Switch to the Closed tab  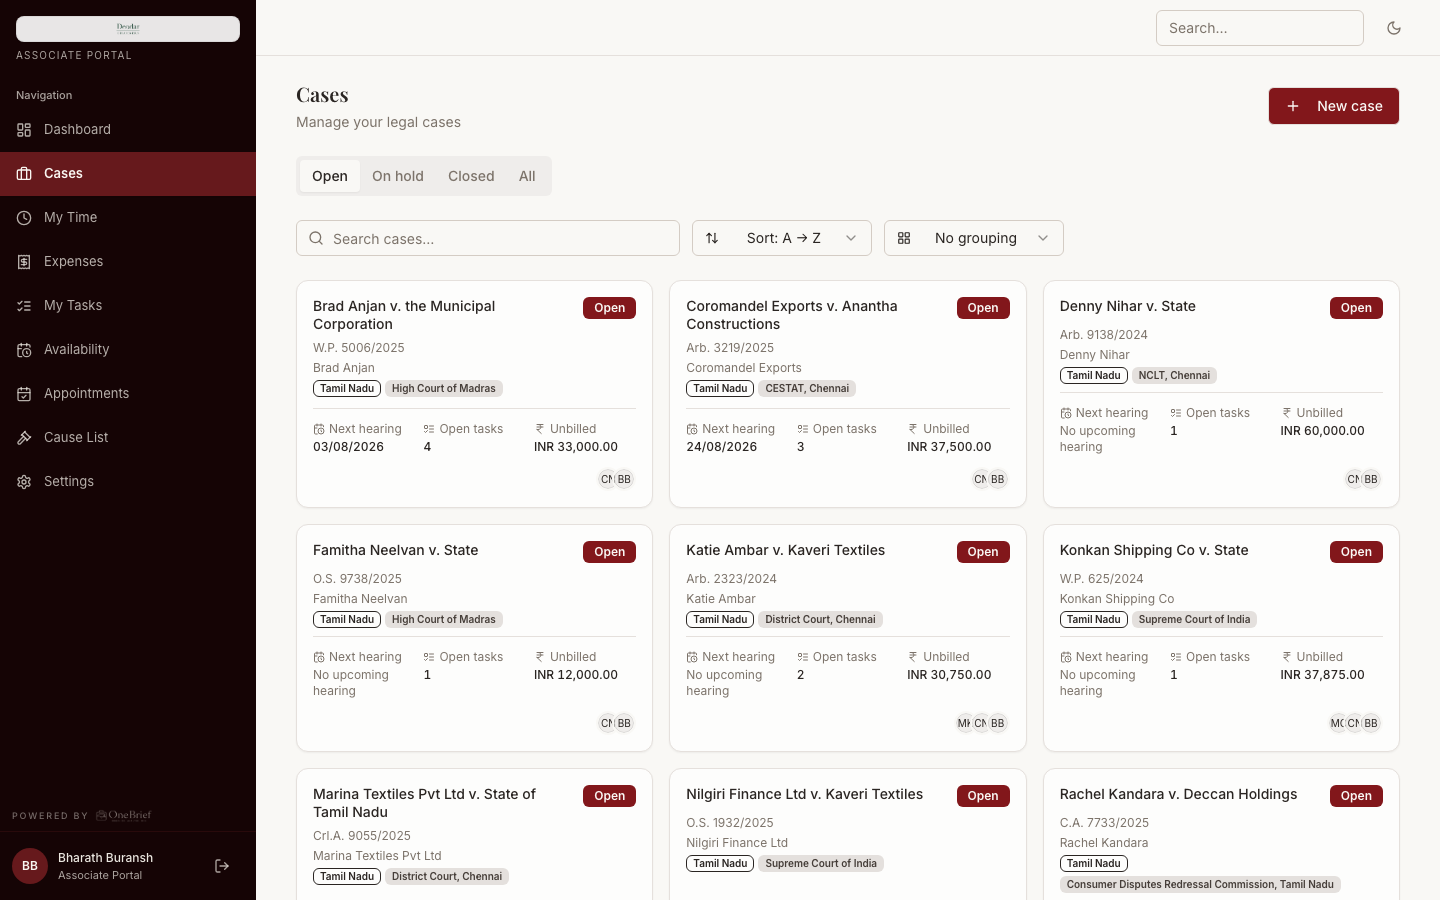471,176
